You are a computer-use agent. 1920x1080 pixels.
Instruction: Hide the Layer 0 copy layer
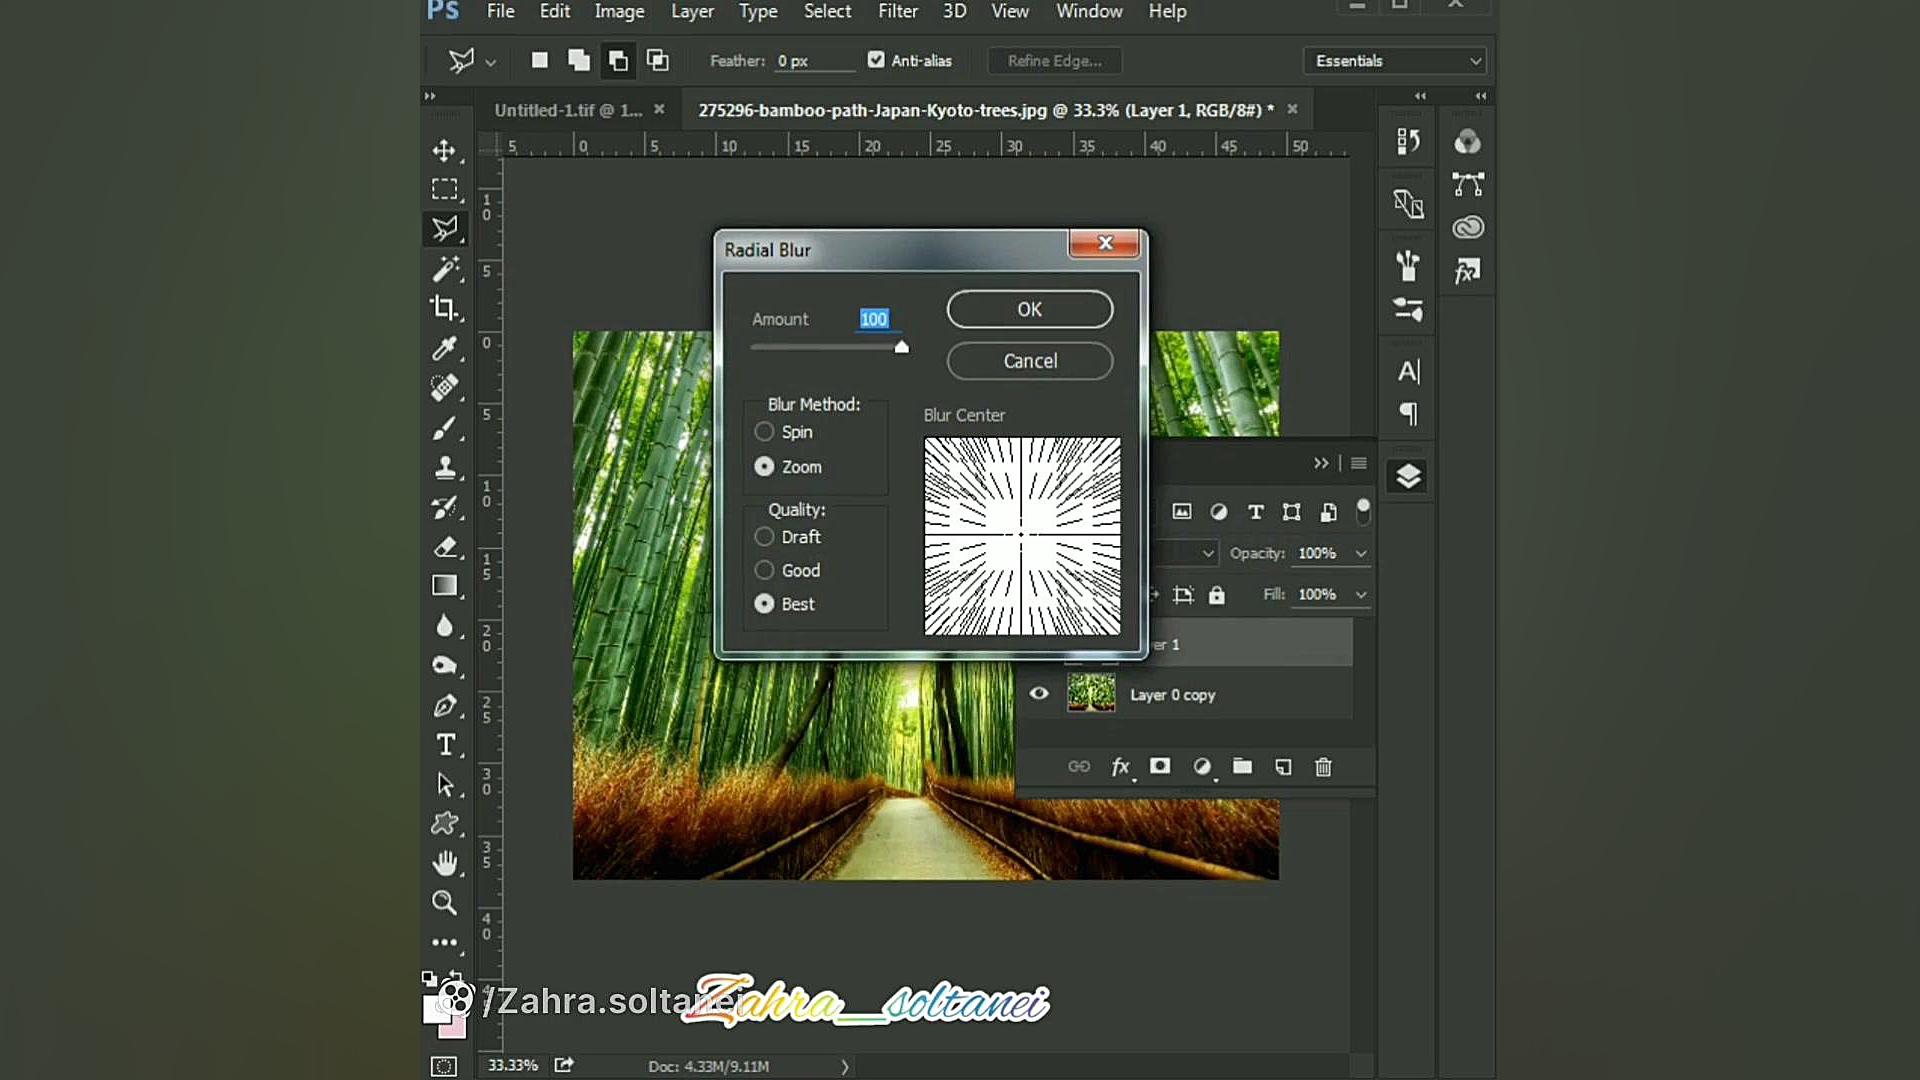[1039, 693]
